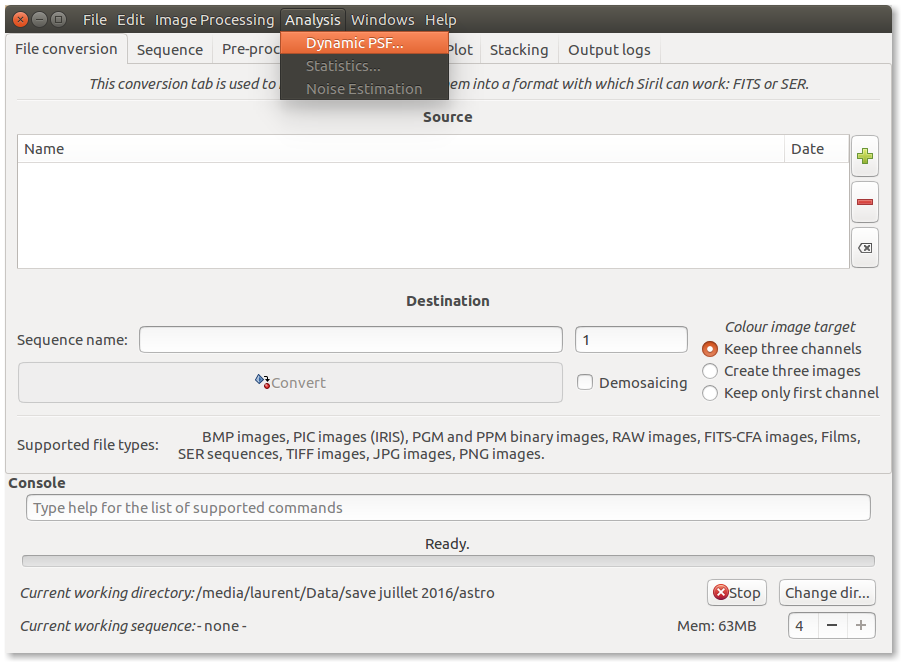Decrease thread count with minus button

click(832, 626)
